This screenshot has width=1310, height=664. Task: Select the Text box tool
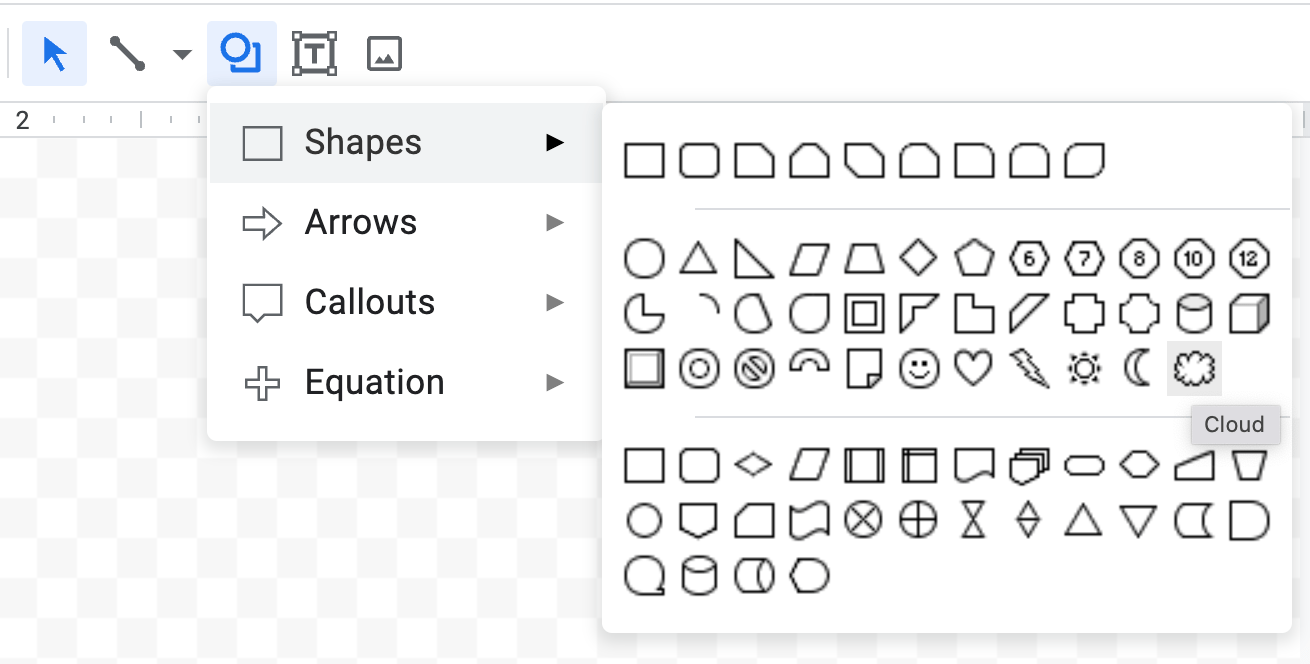tap(314, 53)
